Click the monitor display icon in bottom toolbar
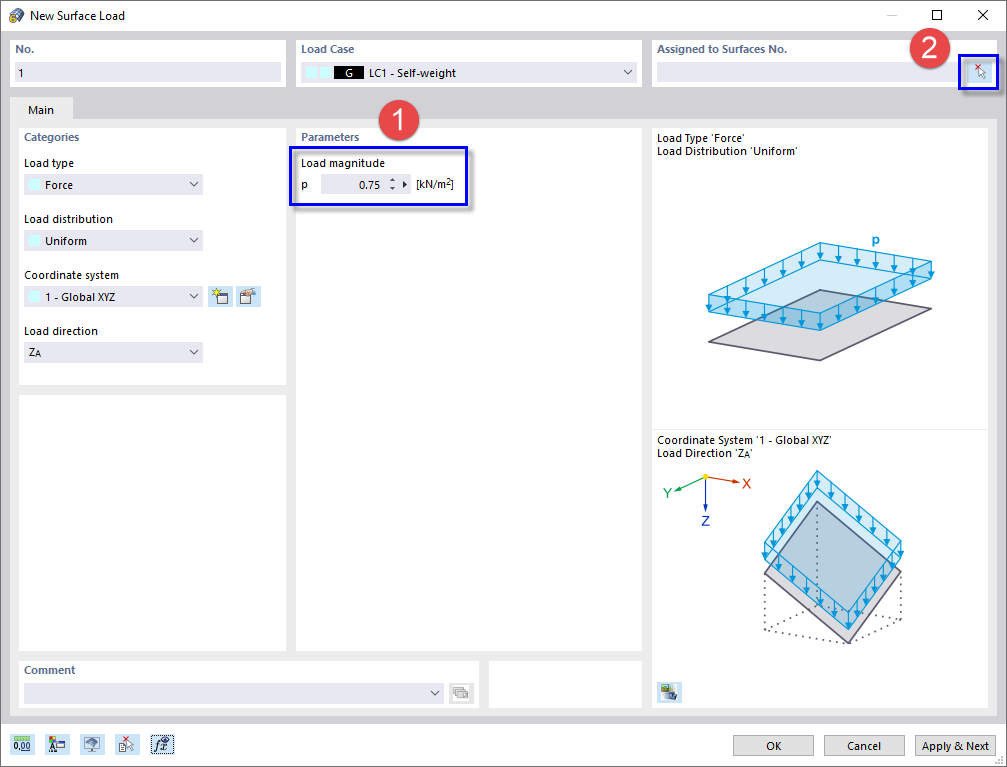Image resolution: width=1007 pixels, height=767 pixels. coord(92,744)
